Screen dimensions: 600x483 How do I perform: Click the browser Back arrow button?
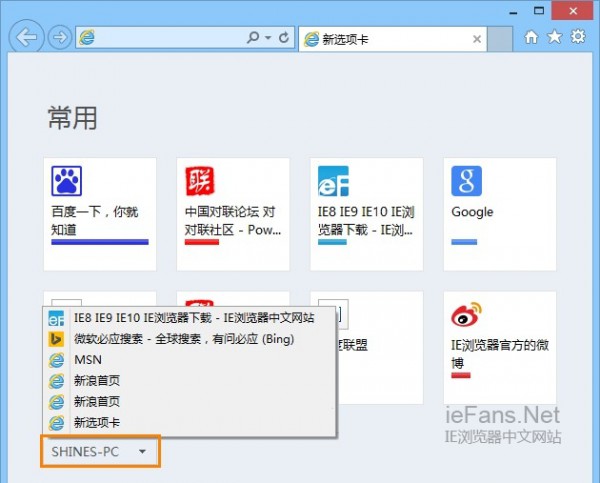point(26,37)
